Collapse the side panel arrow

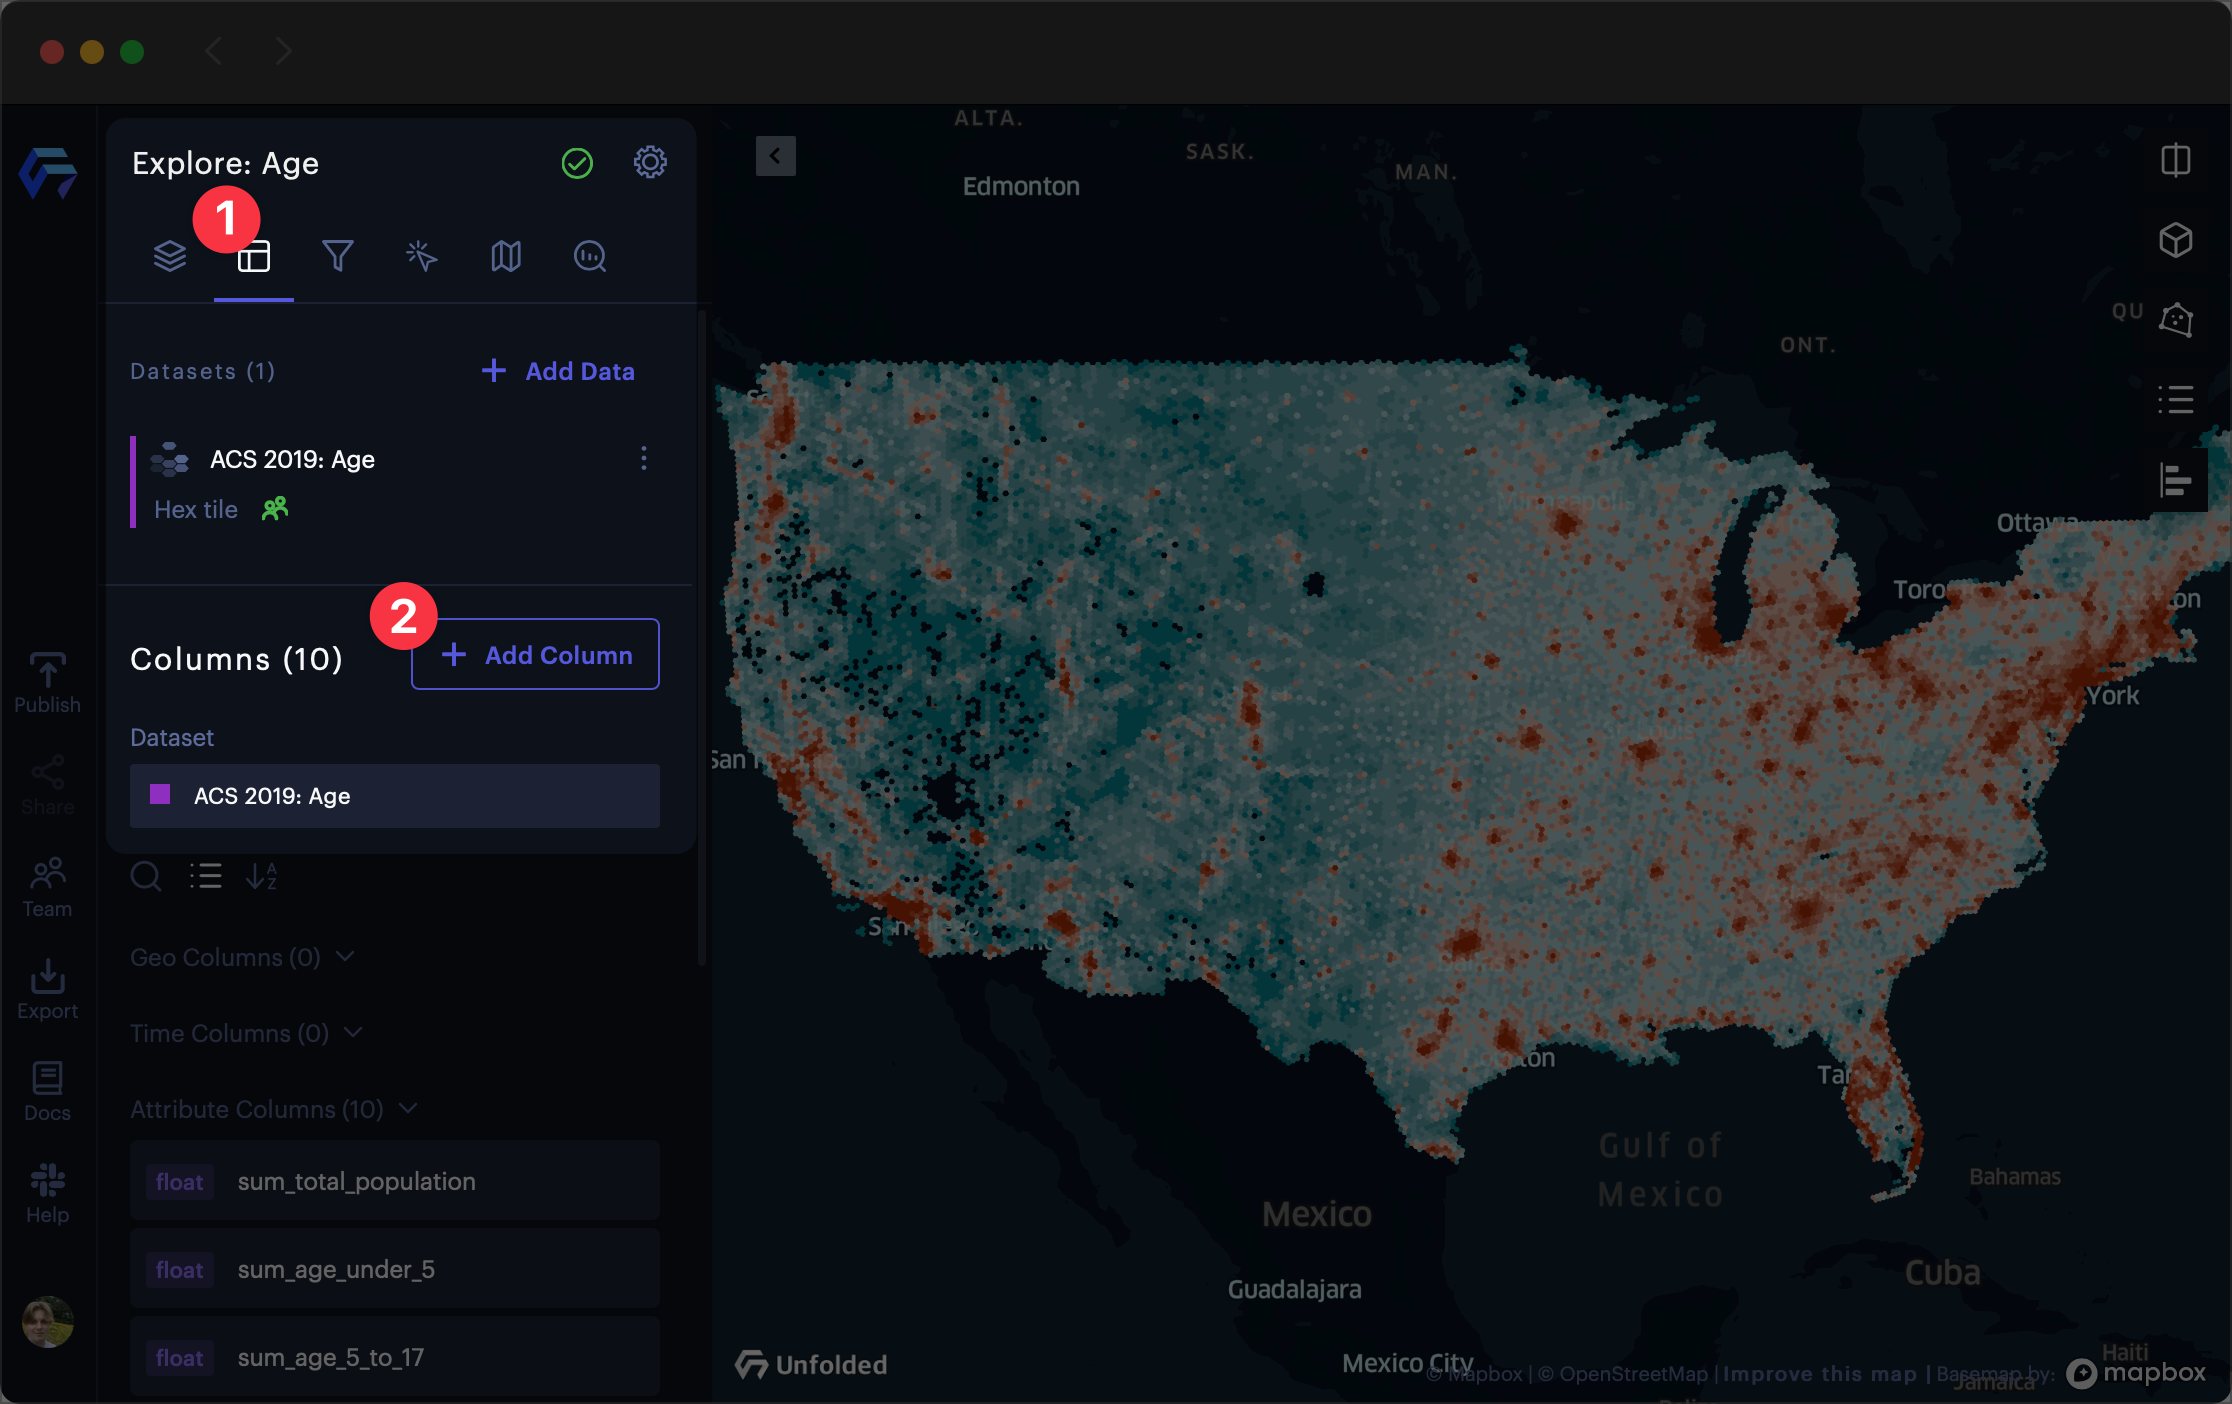[x=775, y=156]
